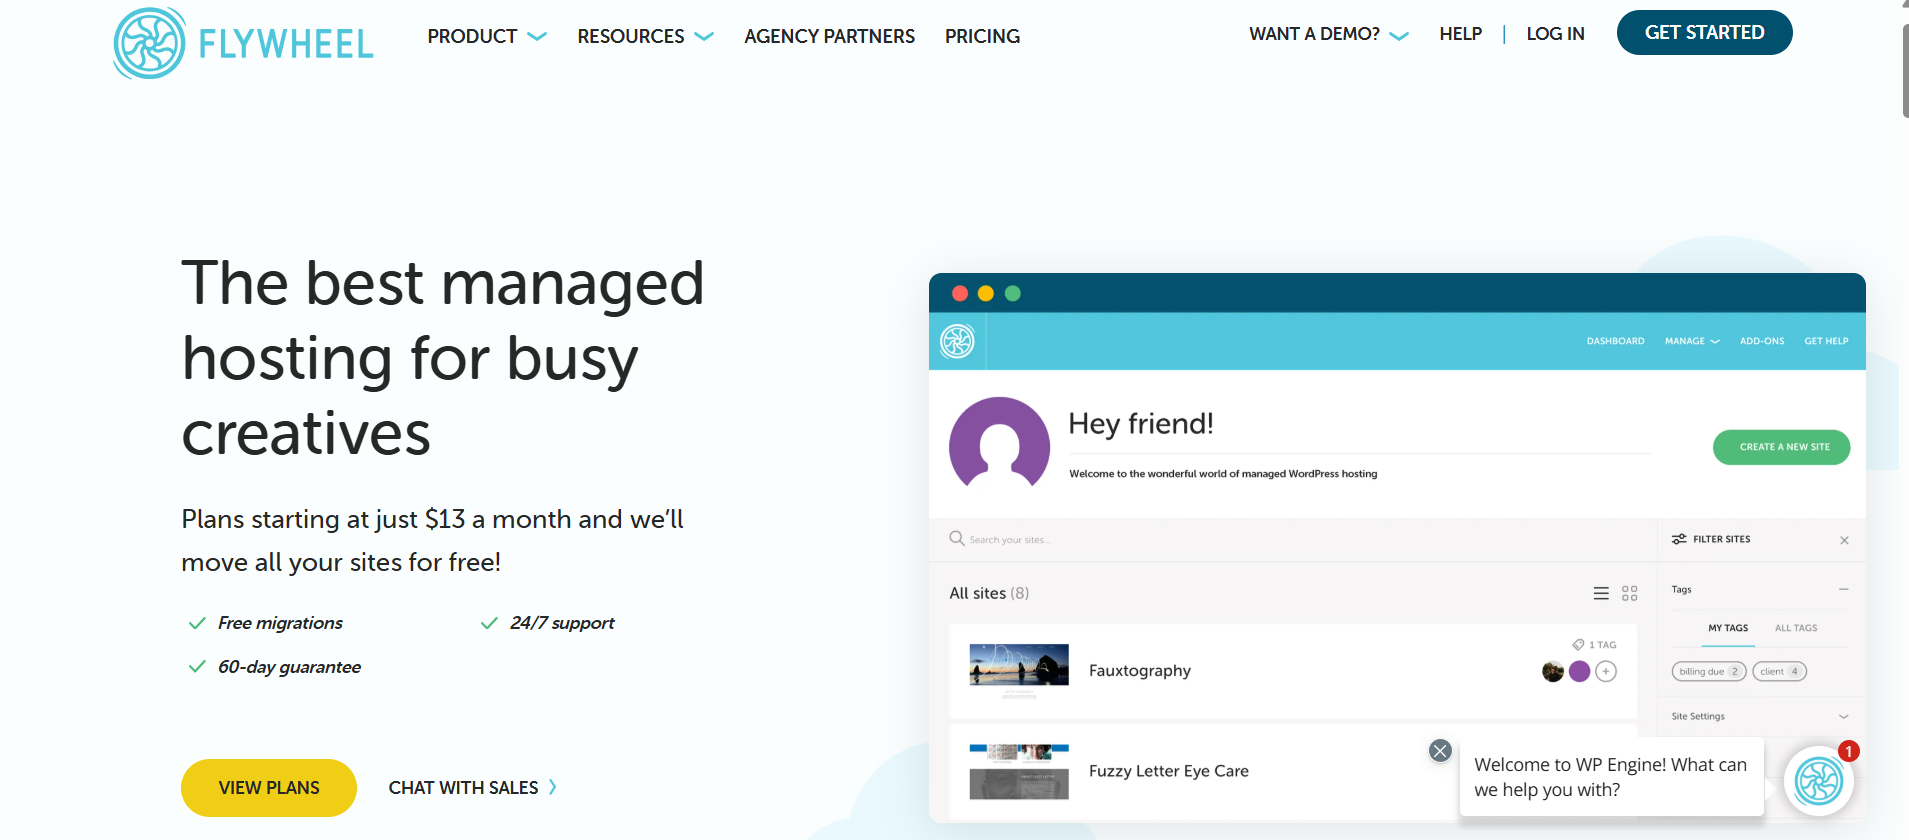Screen dimensions: 1909x840
Task: Select Get Help in the preview nav
Action: click(x=1826, y=341)
